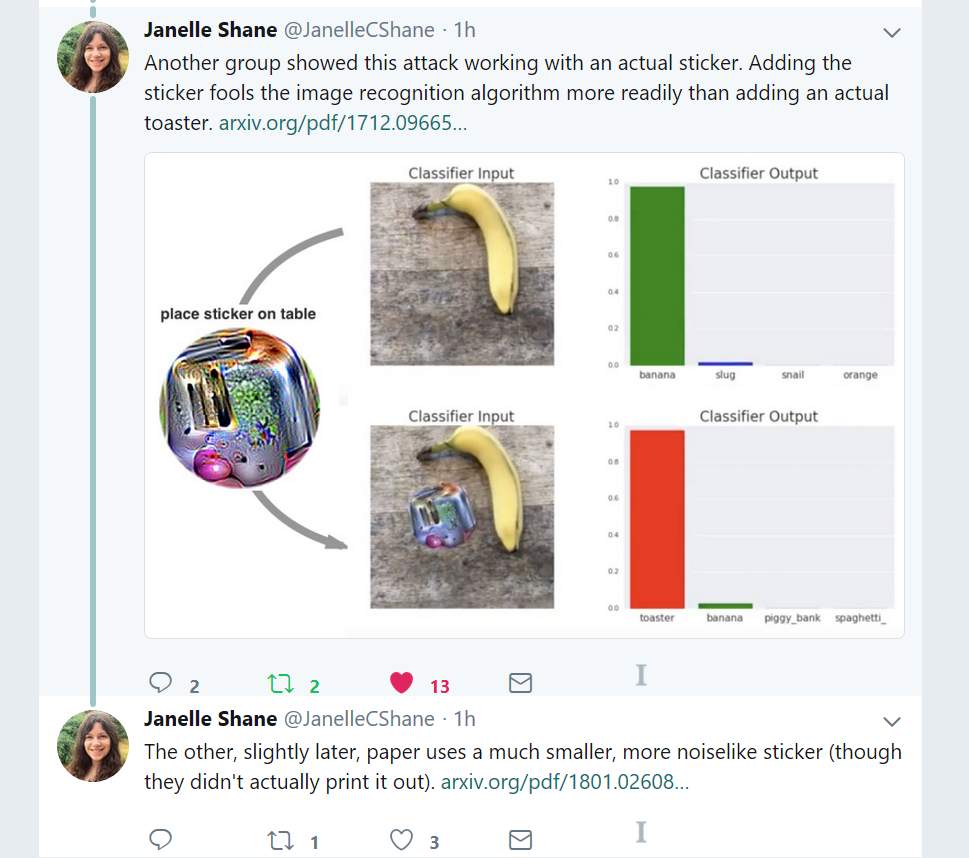Send first tweet via direct message
Screen dimensions: 969x858
(520, 683)
